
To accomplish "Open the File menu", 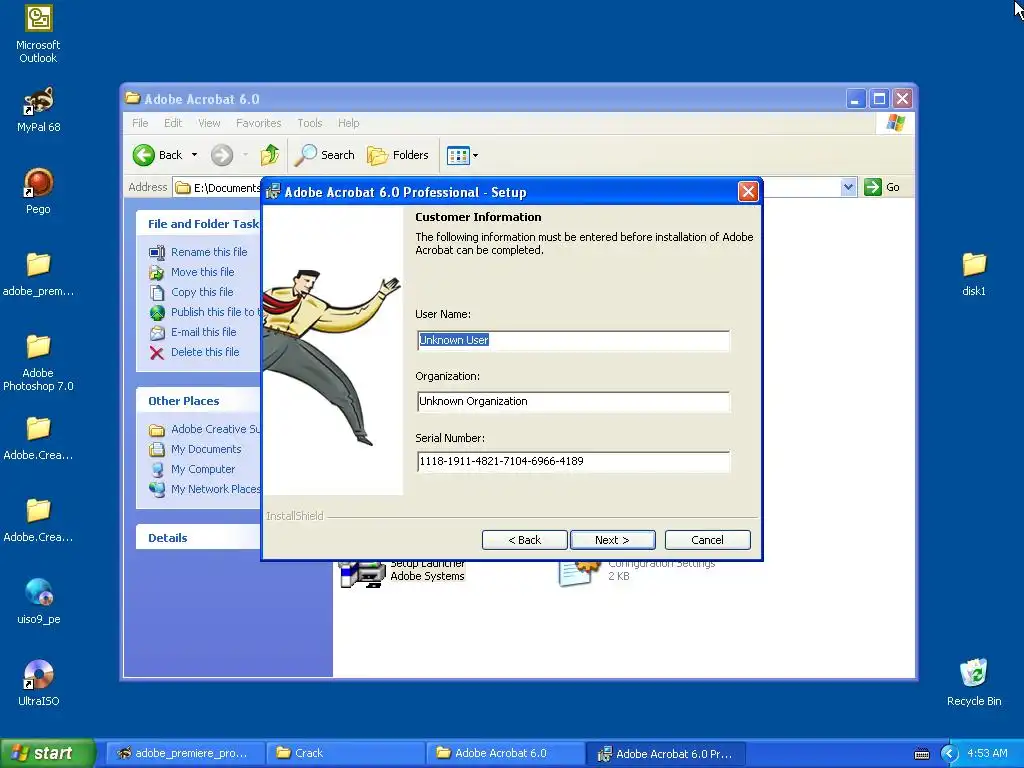I will (x=140, y=123).
